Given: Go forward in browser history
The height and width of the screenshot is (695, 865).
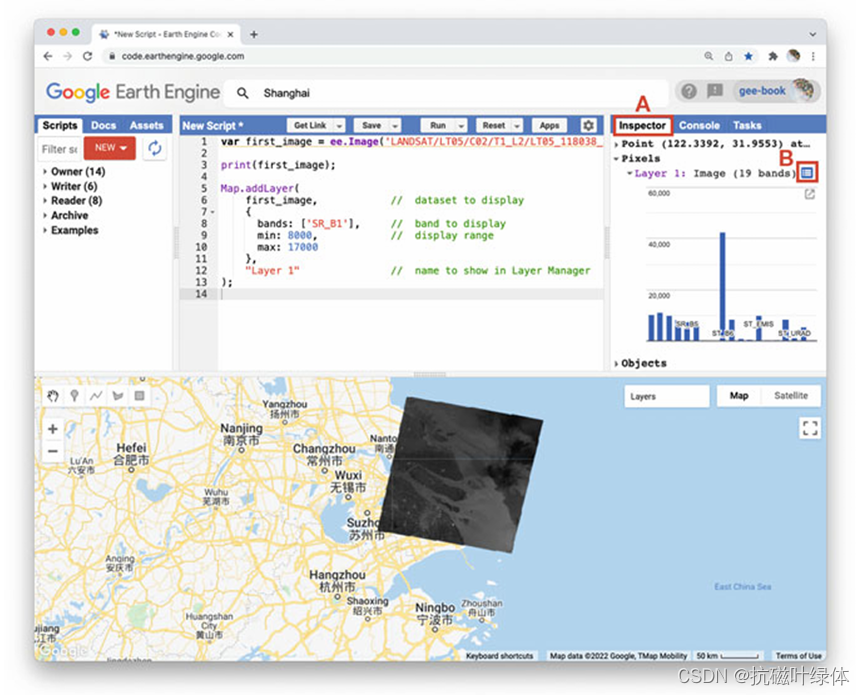Looking at the screenshot, I should click(x=67, y=56).
